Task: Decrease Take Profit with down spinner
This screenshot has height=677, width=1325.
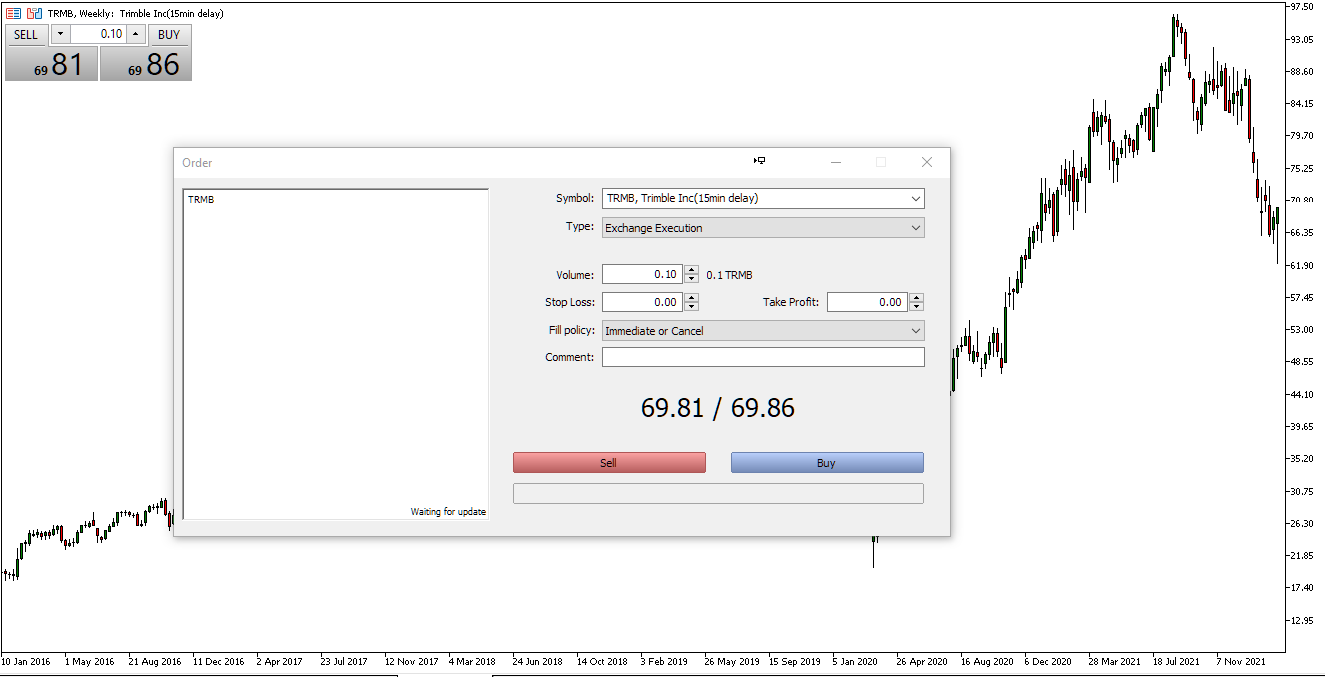Action: click(x=917, y=307)
